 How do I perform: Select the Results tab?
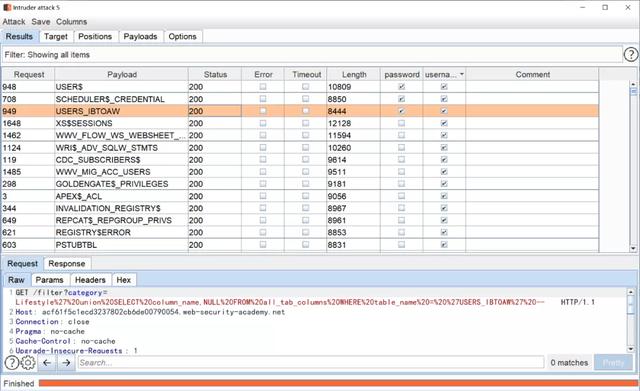(x=19, y=36)
